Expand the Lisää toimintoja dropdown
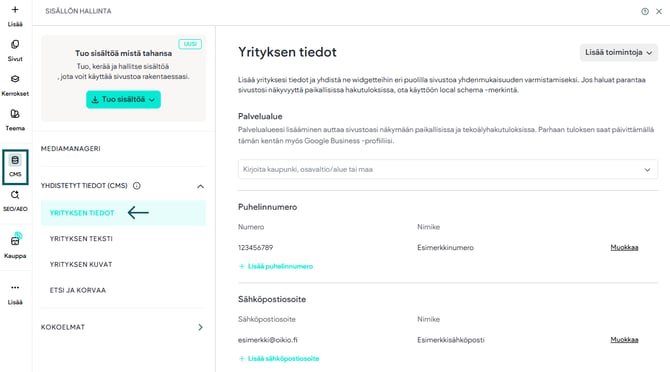The height and width of the screenshot is (372, 670). pos(618,53)
